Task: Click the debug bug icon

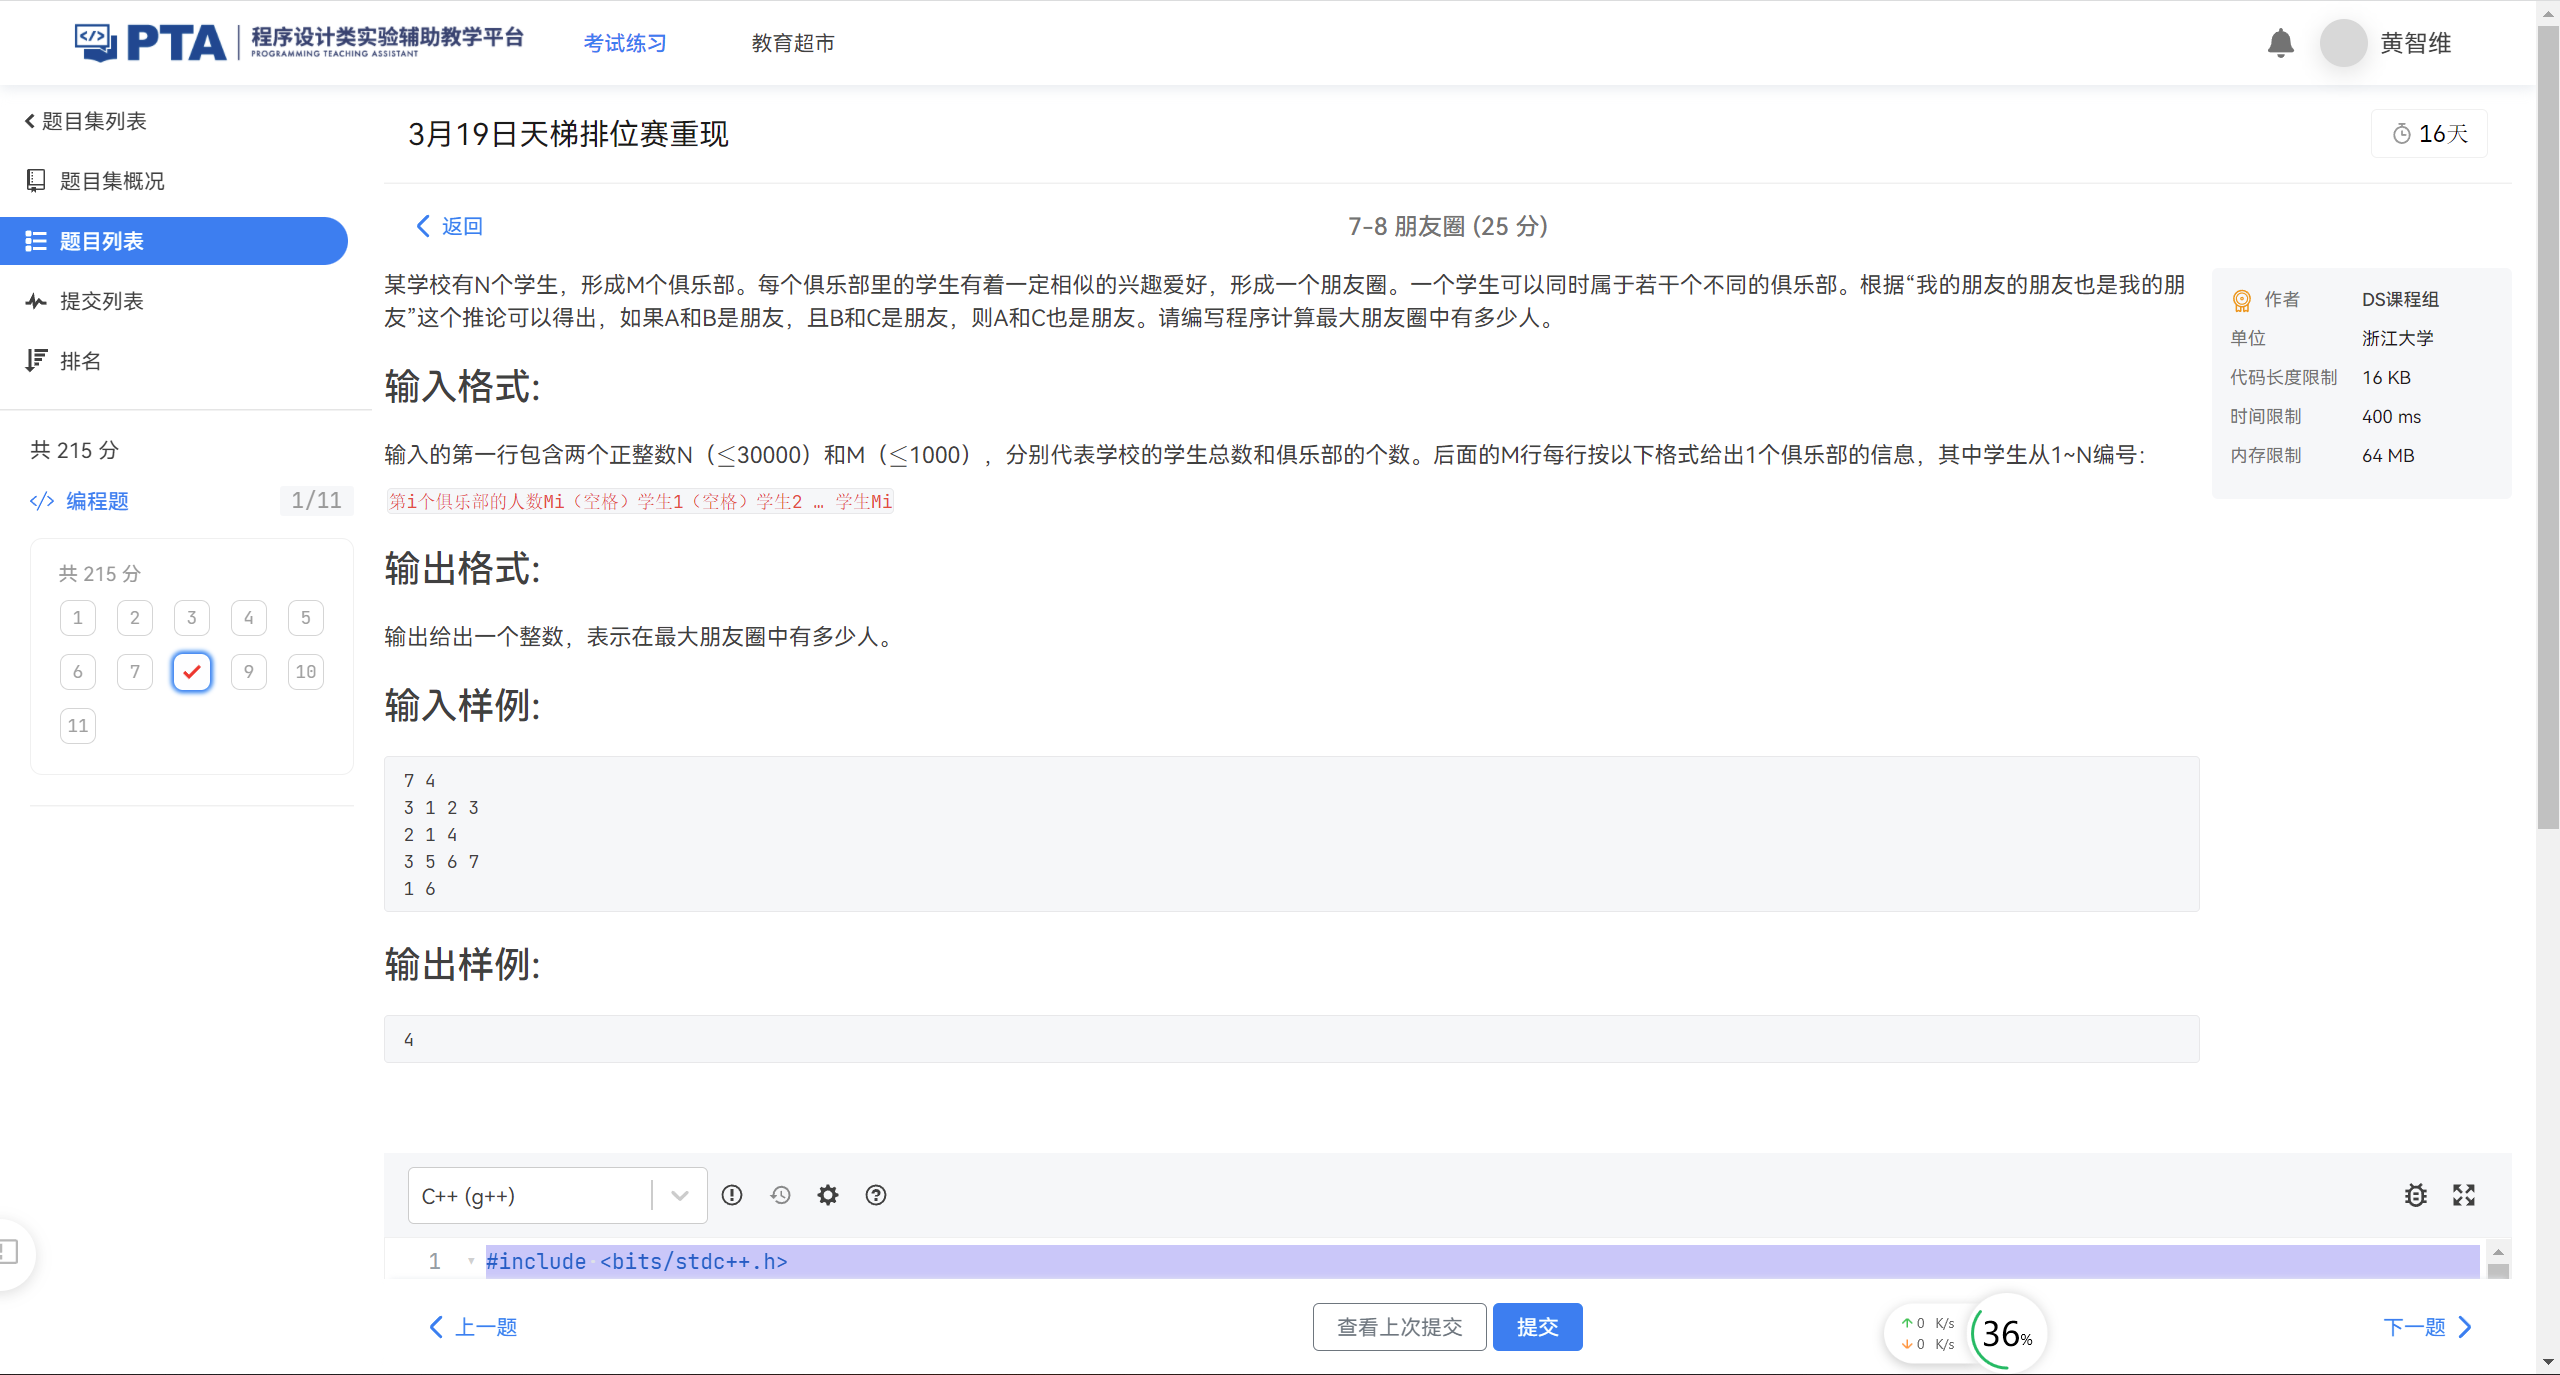Action: 2416,1195
